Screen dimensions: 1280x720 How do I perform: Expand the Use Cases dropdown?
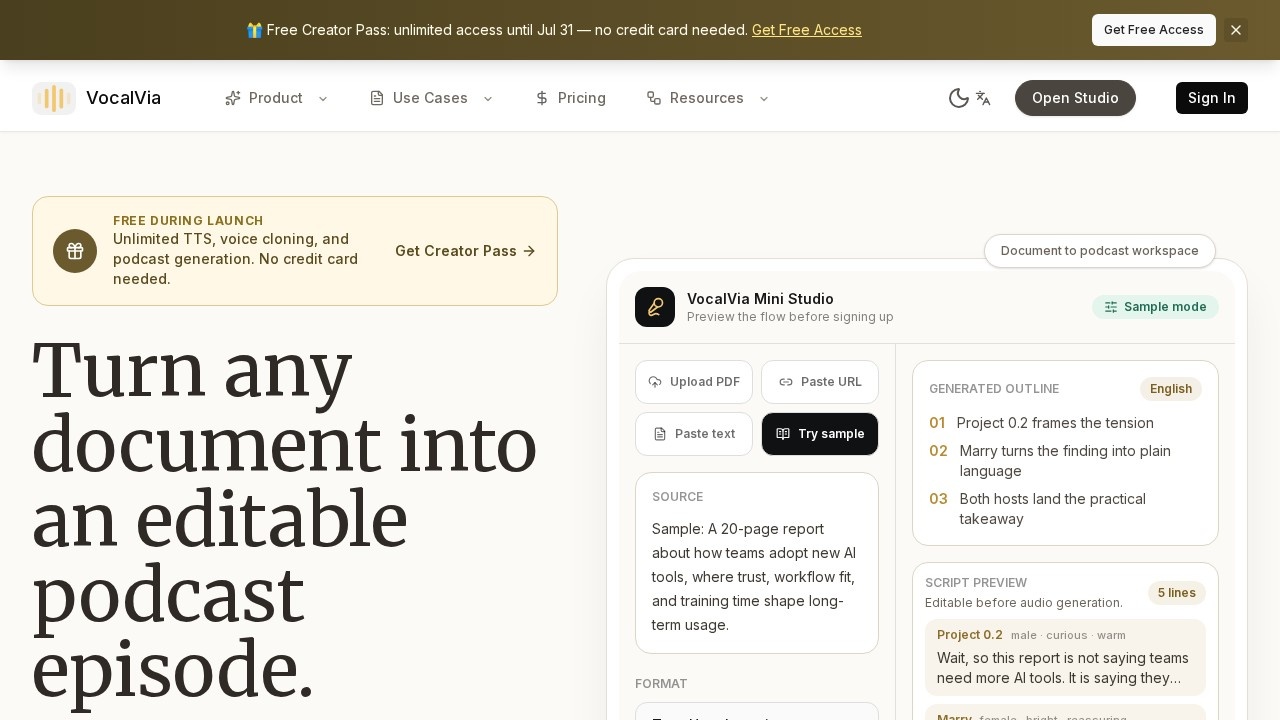(431, 98)
